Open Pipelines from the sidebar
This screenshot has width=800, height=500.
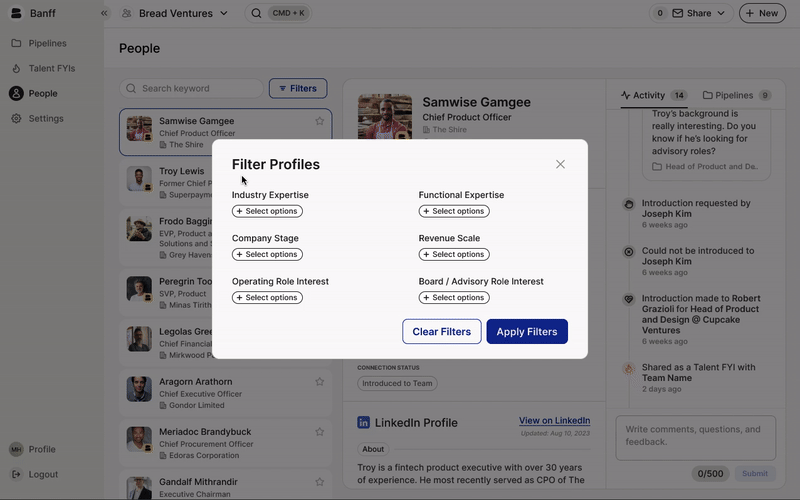click(x=39, y=43)
